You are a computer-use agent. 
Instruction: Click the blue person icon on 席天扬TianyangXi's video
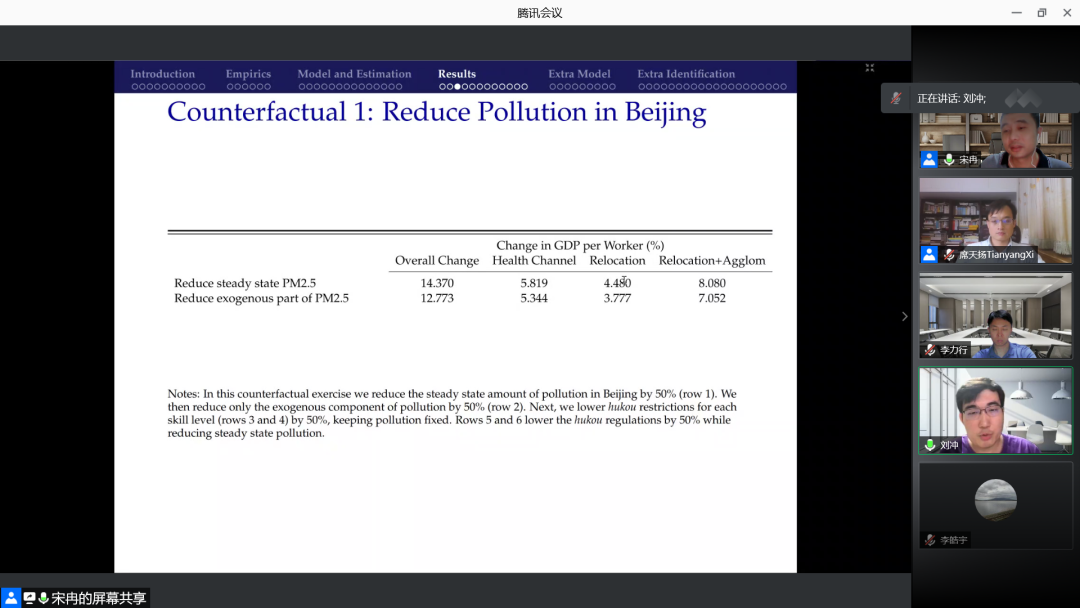click(929, 255)
